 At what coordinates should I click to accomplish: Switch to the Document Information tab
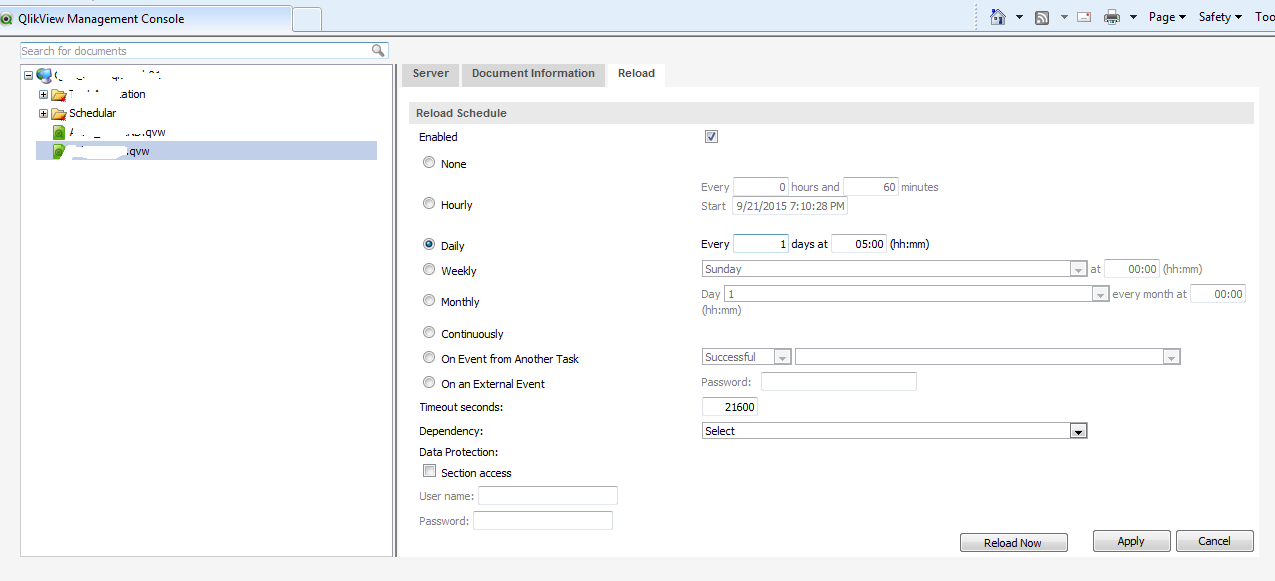(x=533, y=74)
